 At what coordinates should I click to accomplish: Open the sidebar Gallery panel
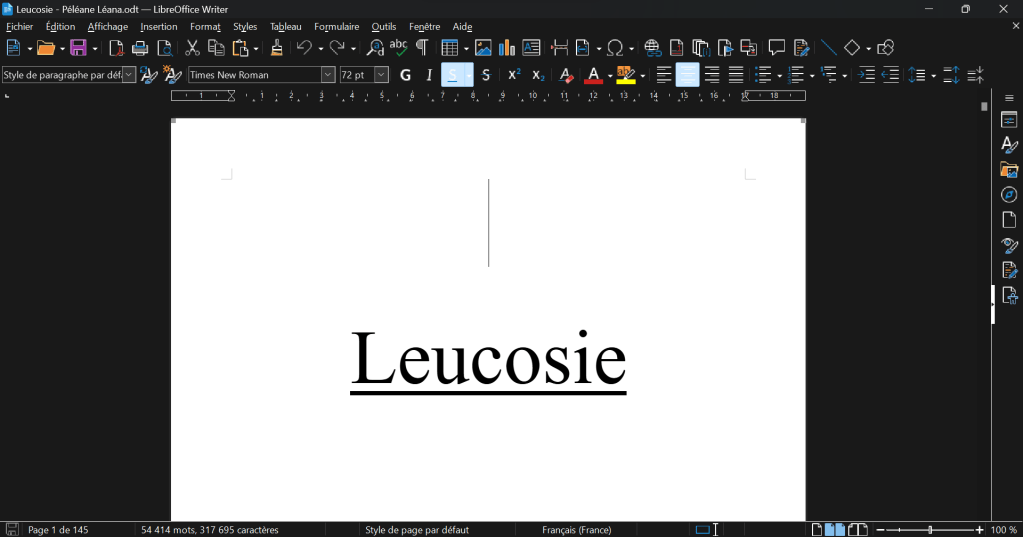click(1009, 170)
